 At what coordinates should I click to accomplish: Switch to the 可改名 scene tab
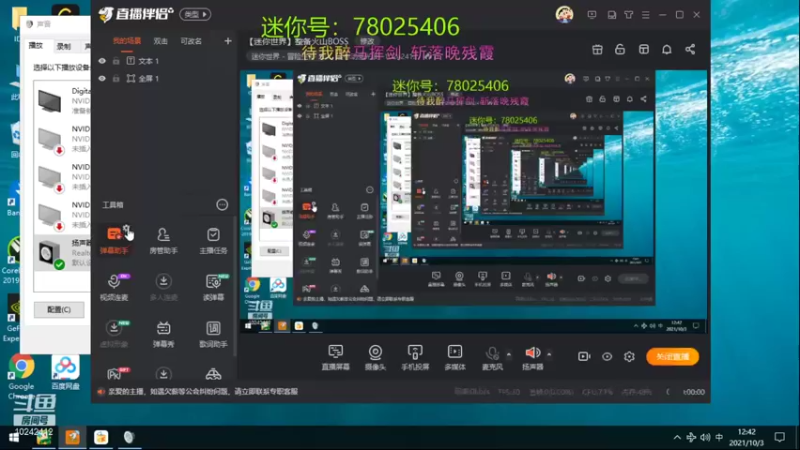(191, 41)
